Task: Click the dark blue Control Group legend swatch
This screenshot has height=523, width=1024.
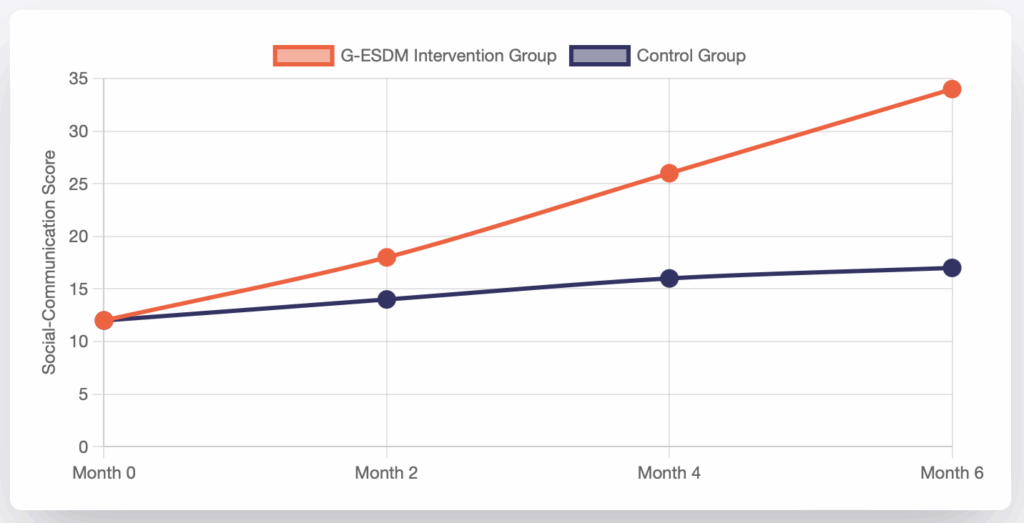Action: click(x=599, y=56)
